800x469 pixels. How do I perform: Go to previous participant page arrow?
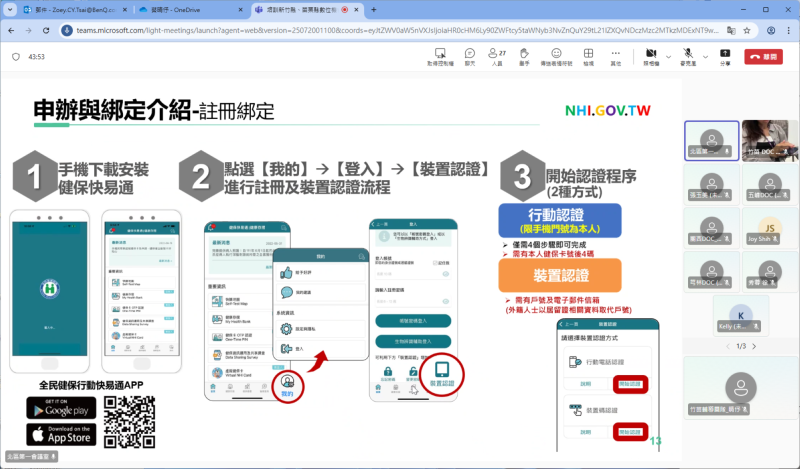click(x=727, y=347)
